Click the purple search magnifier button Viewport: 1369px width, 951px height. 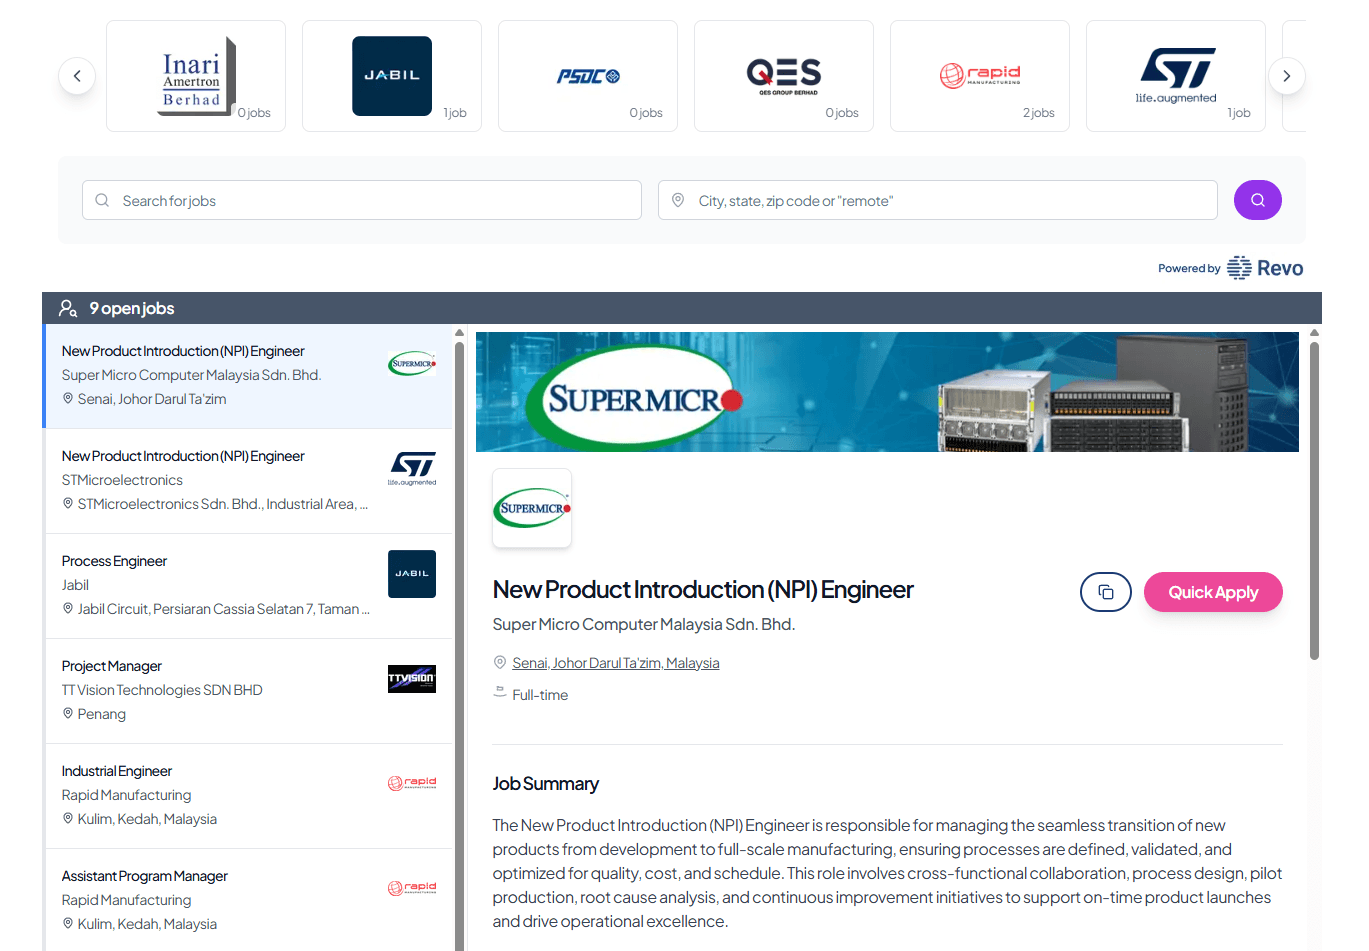click(x=1257, y=200)
